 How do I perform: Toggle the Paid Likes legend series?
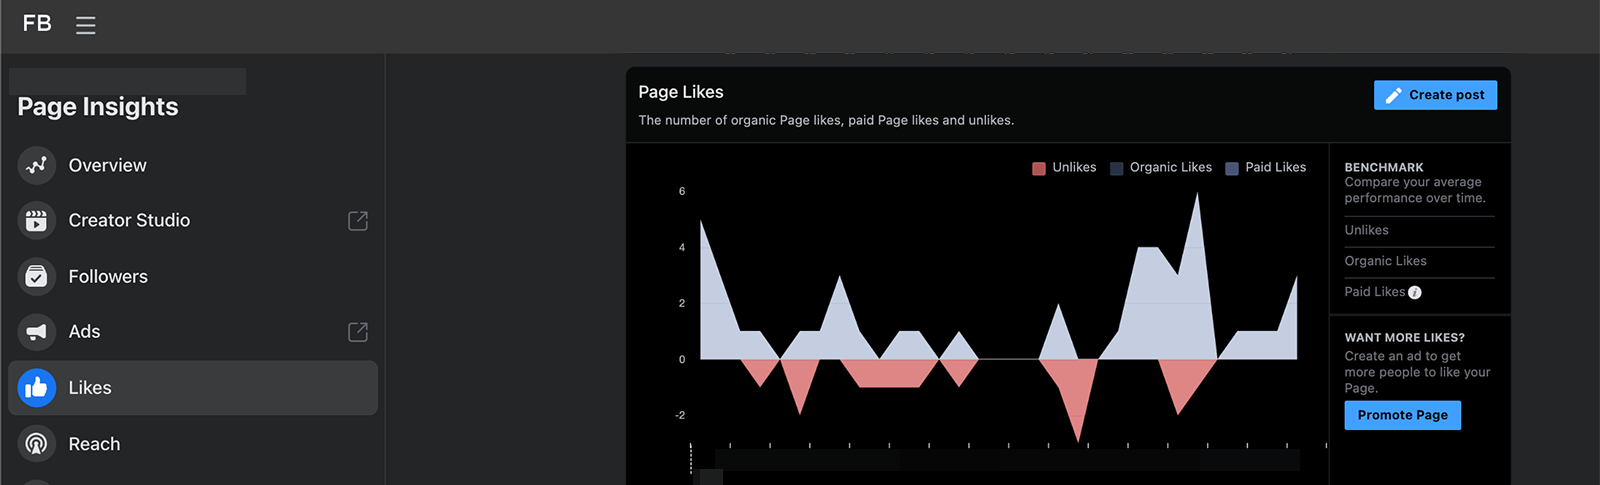[1266, 168]
